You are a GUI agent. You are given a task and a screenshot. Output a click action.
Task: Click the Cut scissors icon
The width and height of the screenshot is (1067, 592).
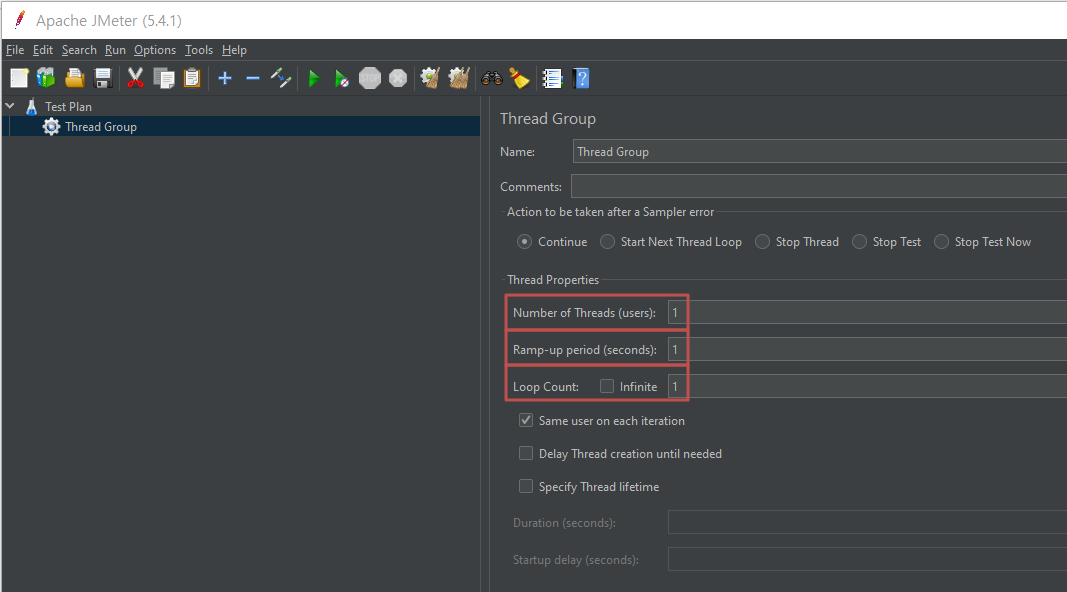tap(135, 78)
